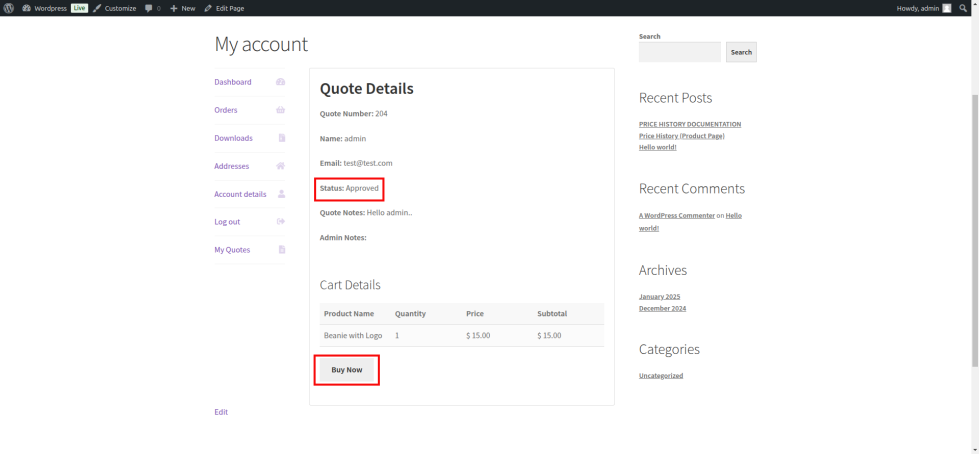Click the WordPress logo icon

click(9, 8)
